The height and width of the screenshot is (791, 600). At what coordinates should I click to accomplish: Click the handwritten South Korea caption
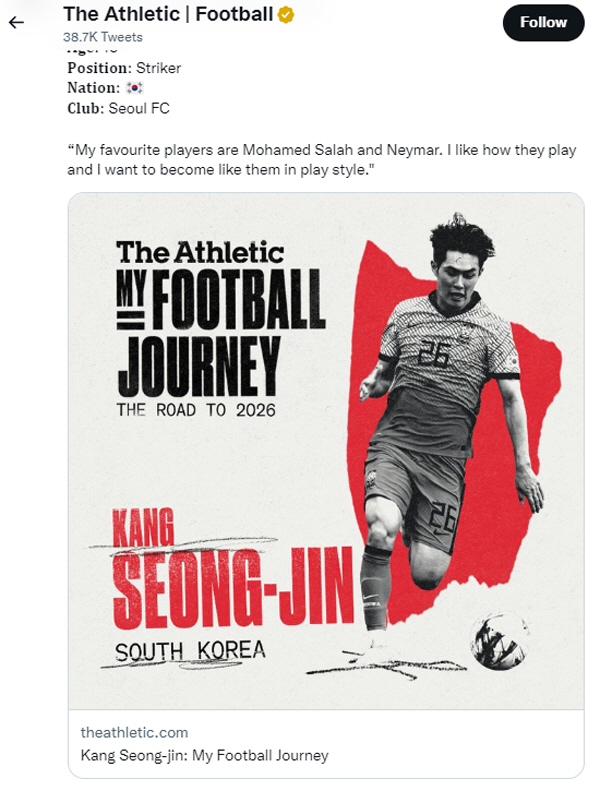tap(190, 651)
